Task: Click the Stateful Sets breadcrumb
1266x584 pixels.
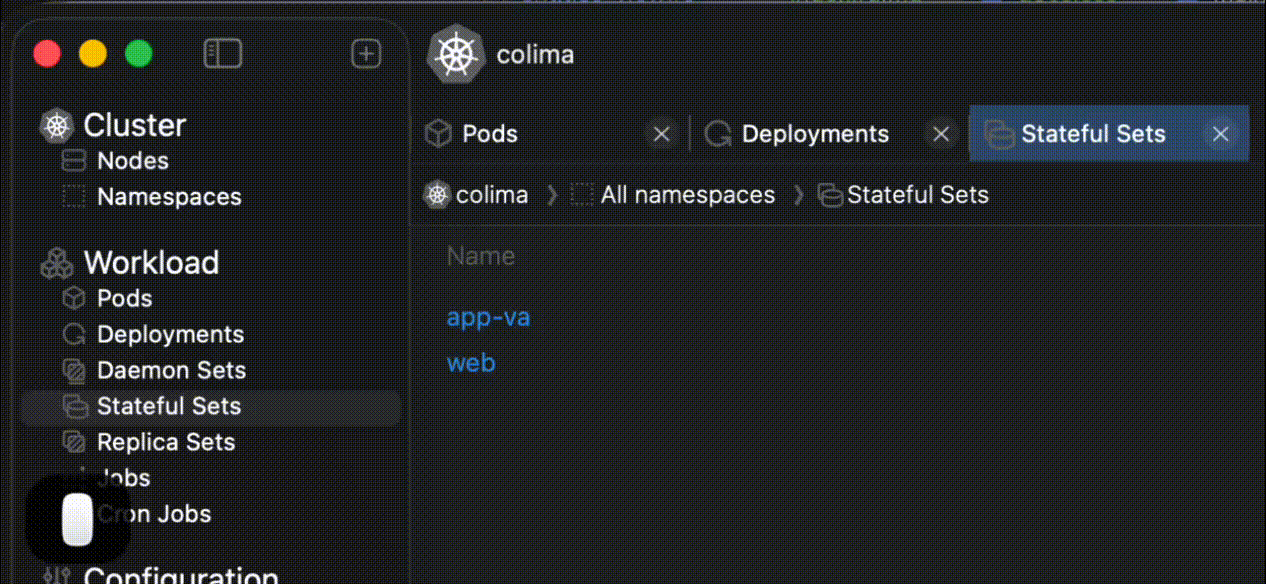Action: click(916, 195)
